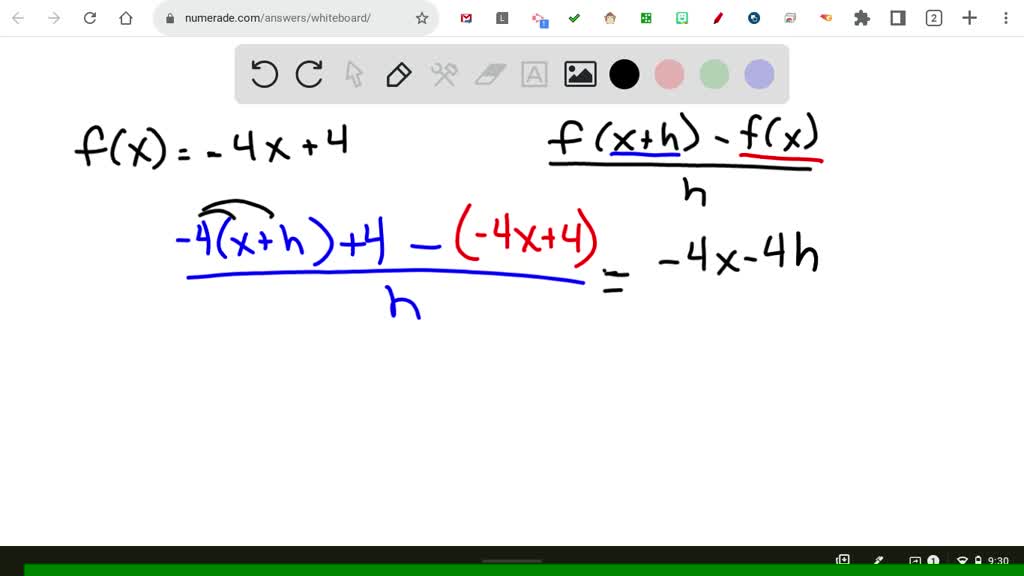The height and width of the screenshot is (576, 1024).
Task: Enable the Wi-Fi status toggle in the tray
Action: (x=962, y=561)
